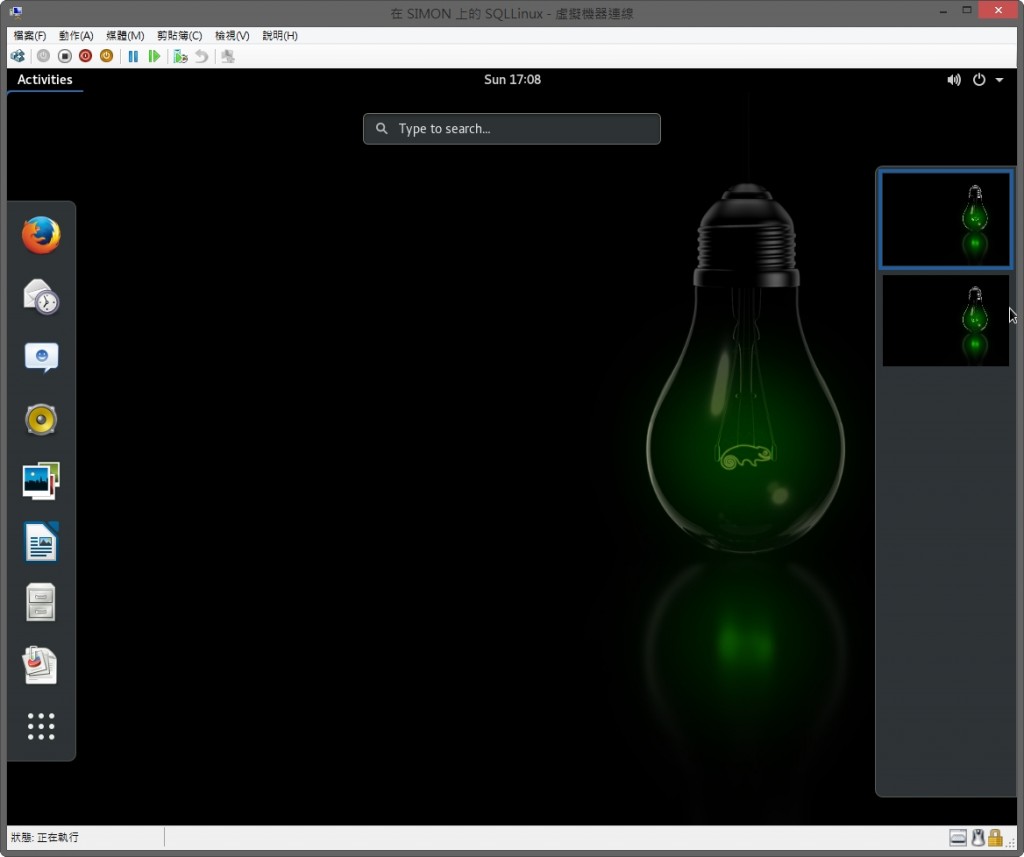Open the 媒體(M) menu

(125, 35)
